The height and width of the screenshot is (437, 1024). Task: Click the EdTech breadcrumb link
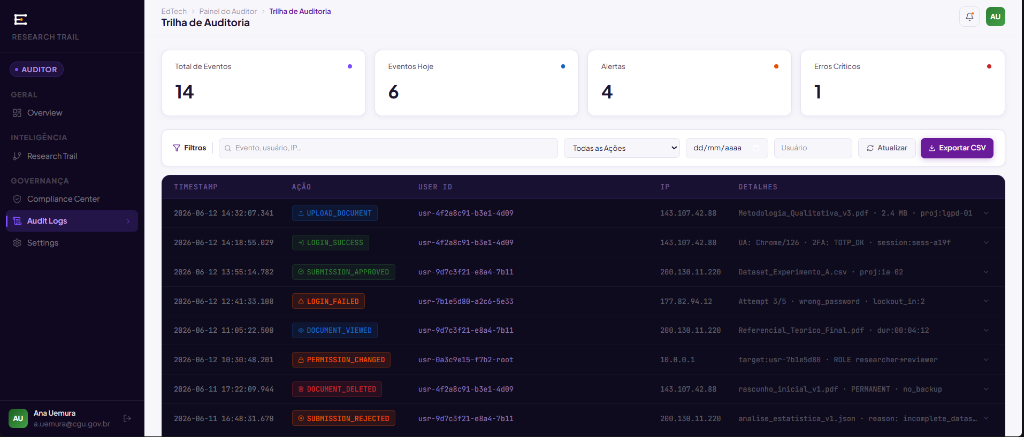pos(173,11)
